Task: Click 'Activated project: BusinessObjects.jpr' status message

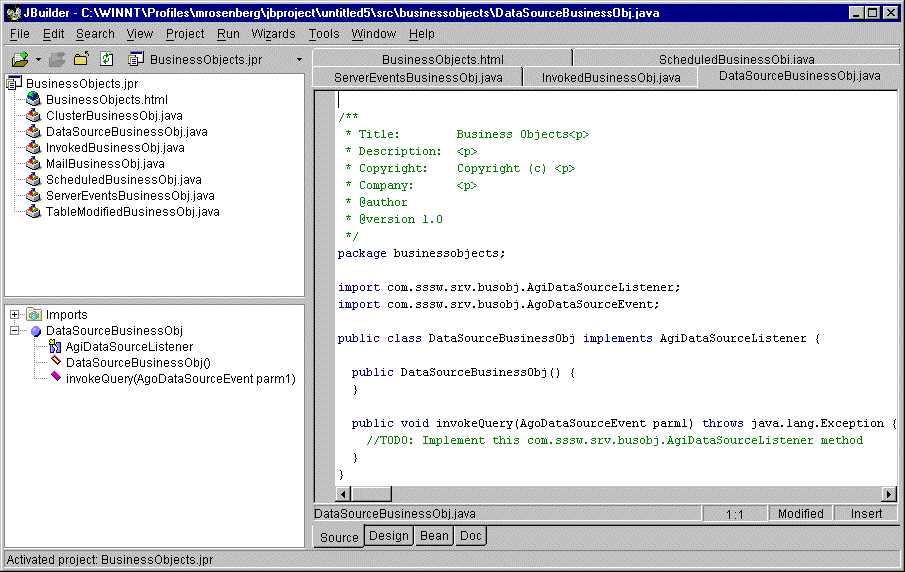Action: (110, 560)
